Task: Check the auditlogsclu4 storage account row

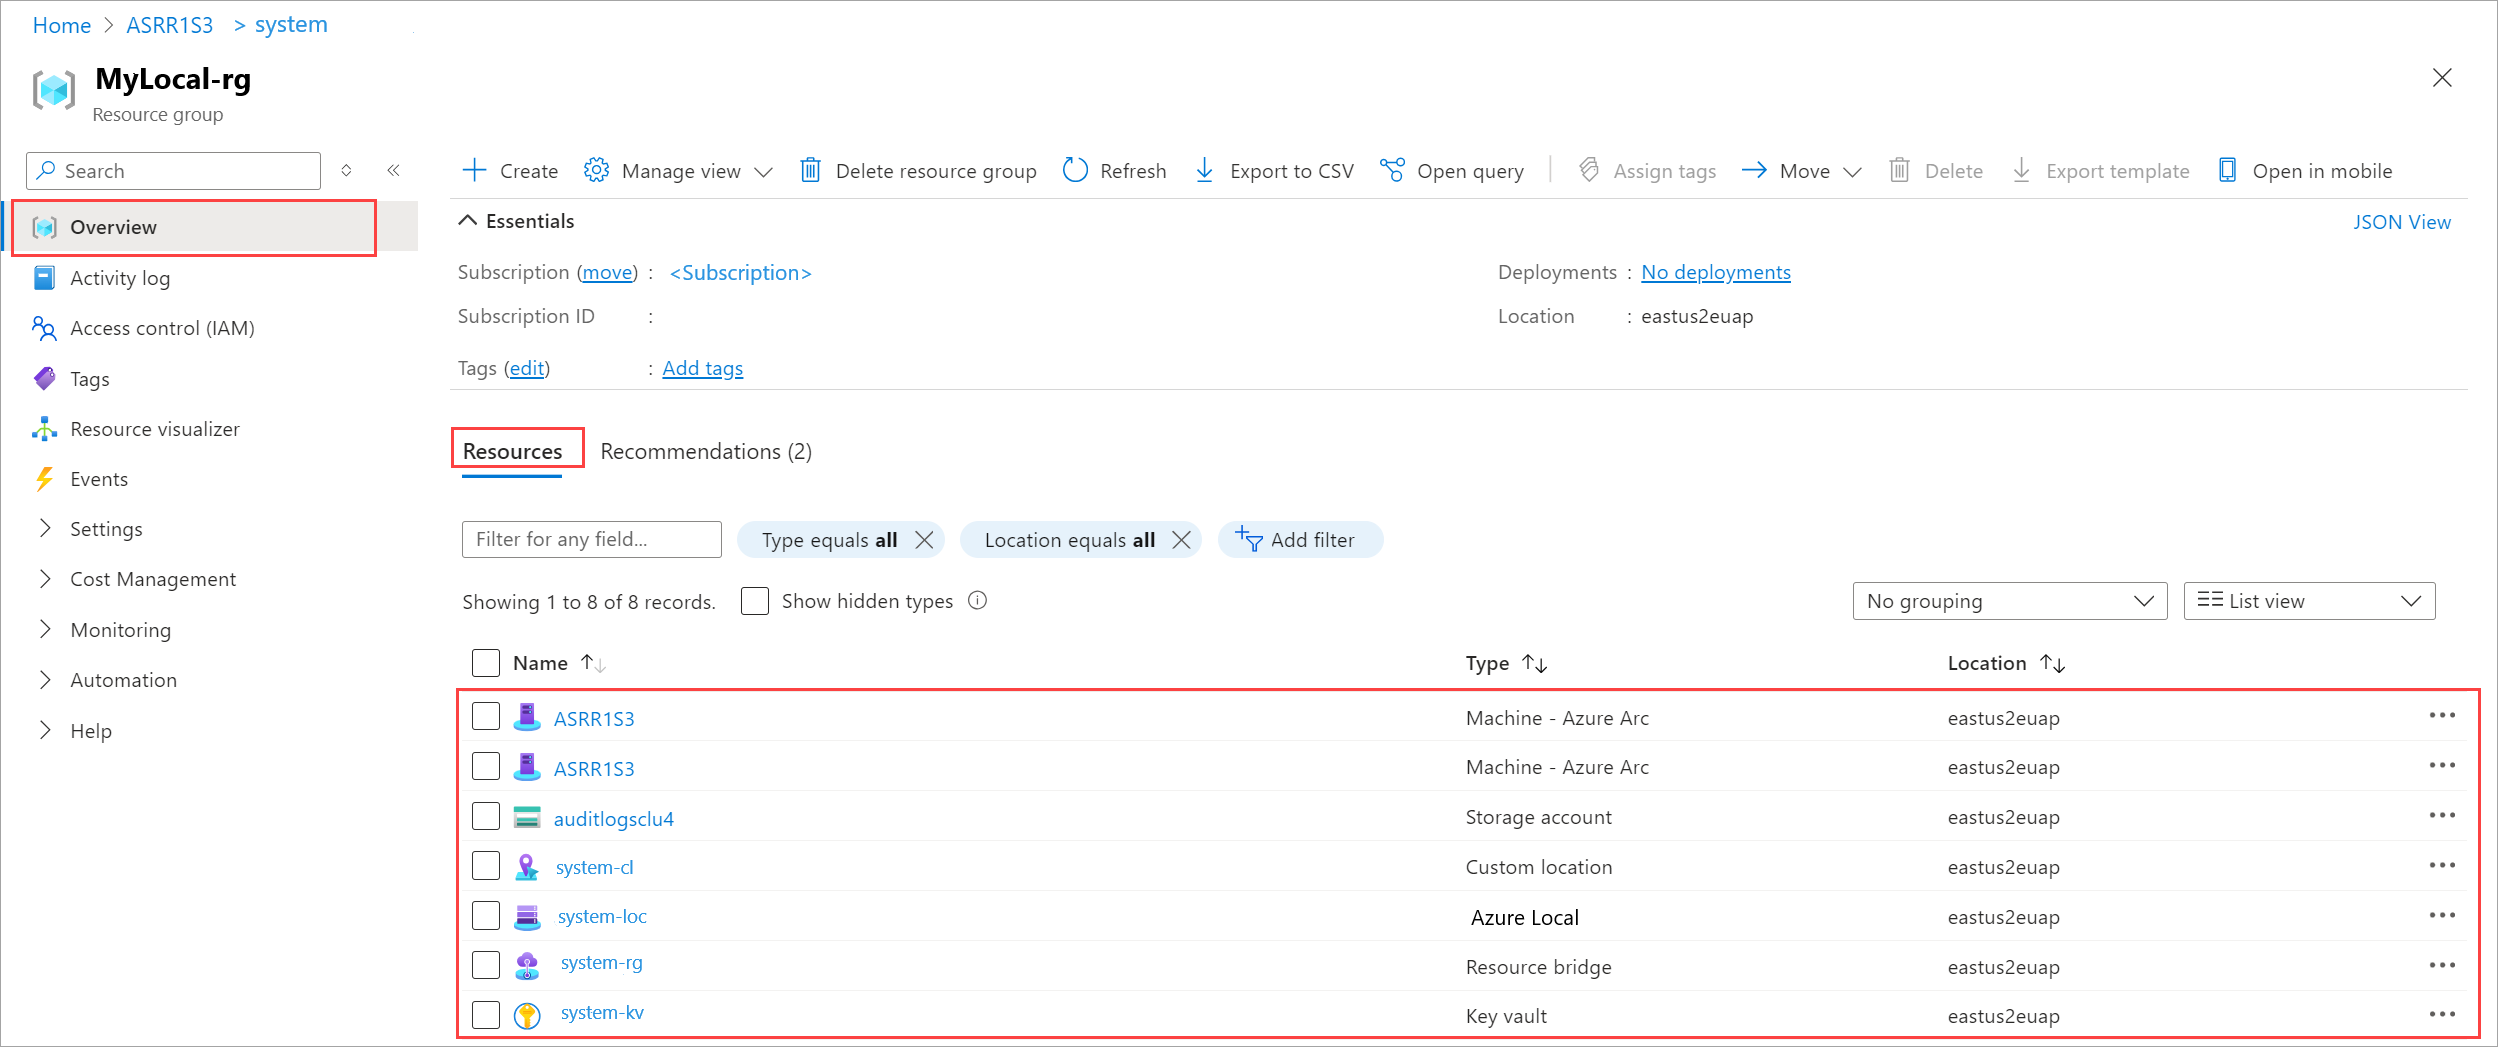Action: click(x=485, y=815)
